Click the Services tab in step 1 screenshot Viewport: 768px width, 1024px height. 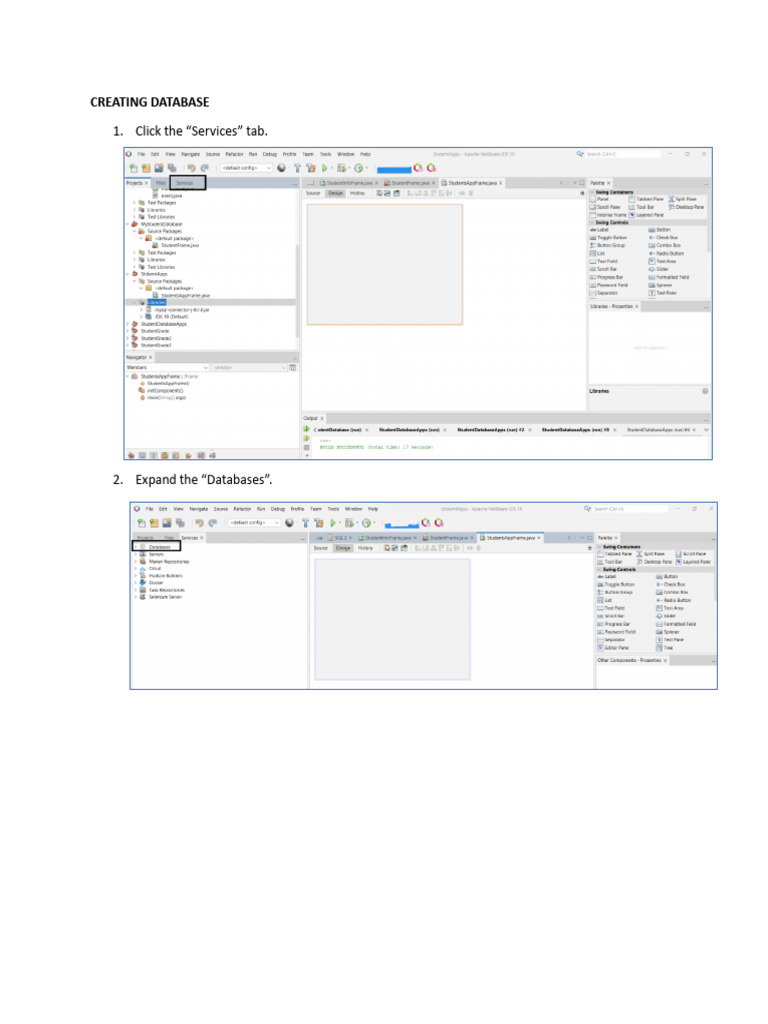[x=185, y=184]
